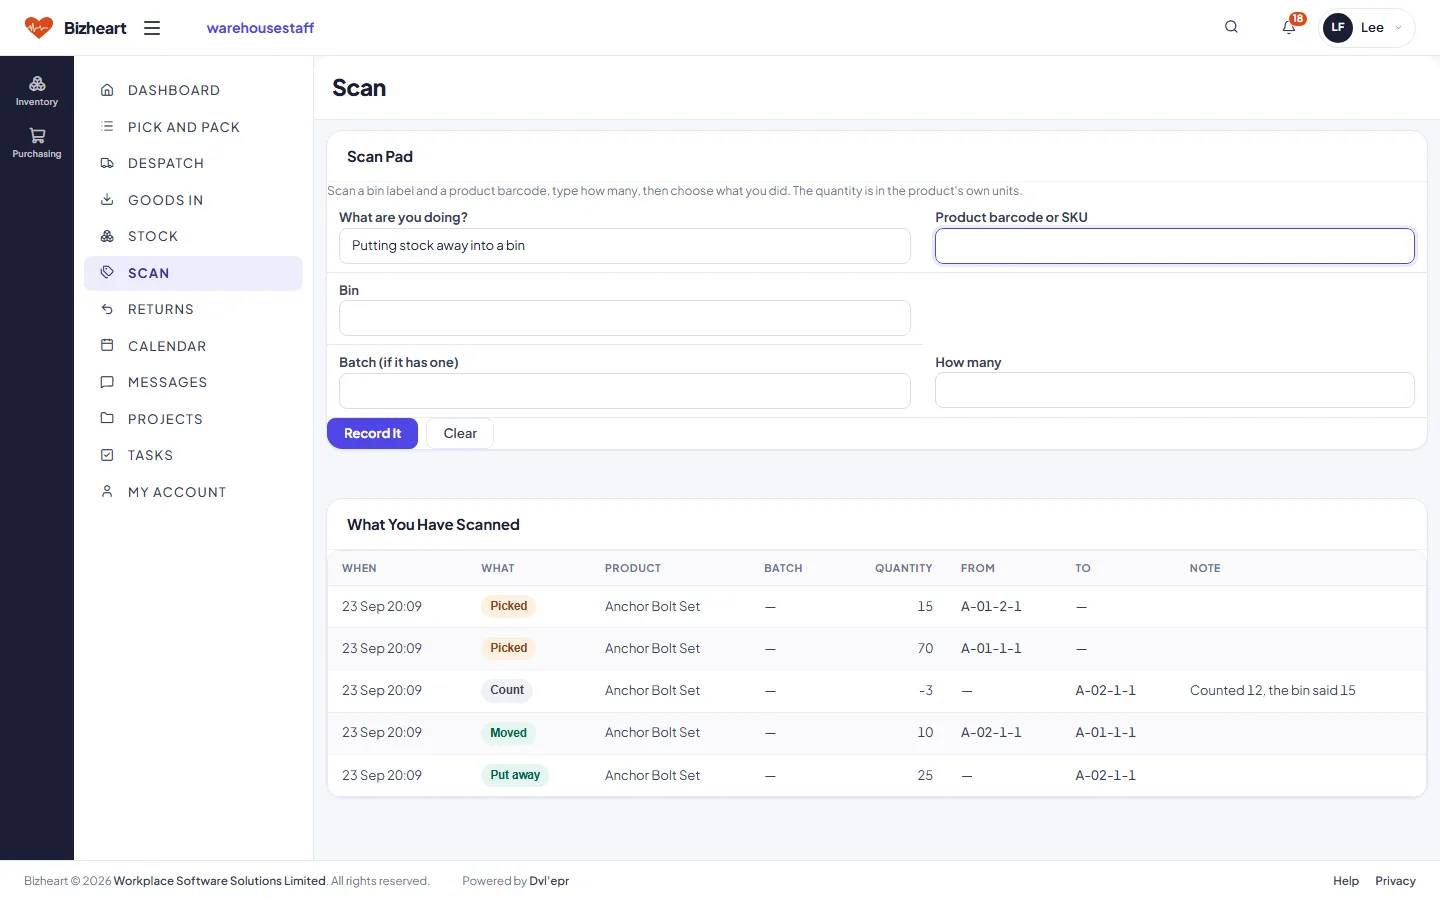Click the 'Count' status badge
Viewport: 1440px width, 900px height.
point(507,690)
